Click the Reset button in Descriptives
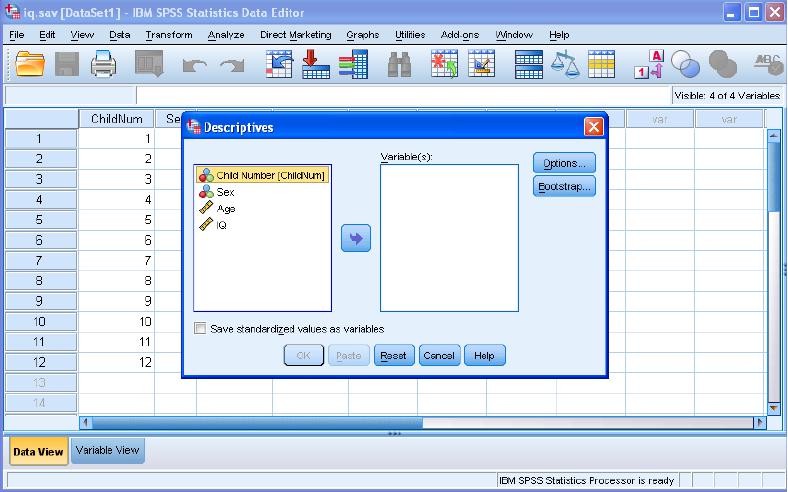This screenshot has height=492, width=788. coord(394,355)
